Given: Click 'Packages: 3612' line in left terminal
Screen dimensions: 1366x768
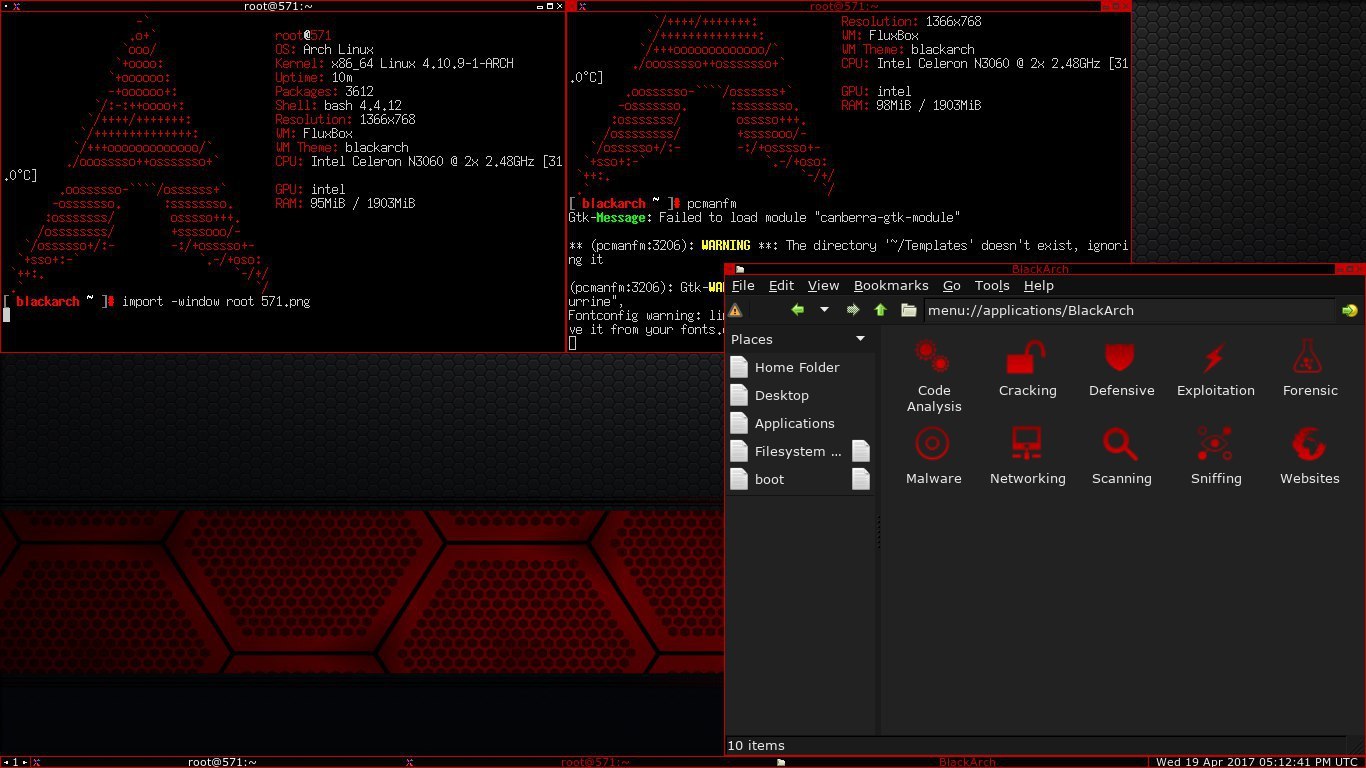Looking at the screenshot, I should point(324,91).
